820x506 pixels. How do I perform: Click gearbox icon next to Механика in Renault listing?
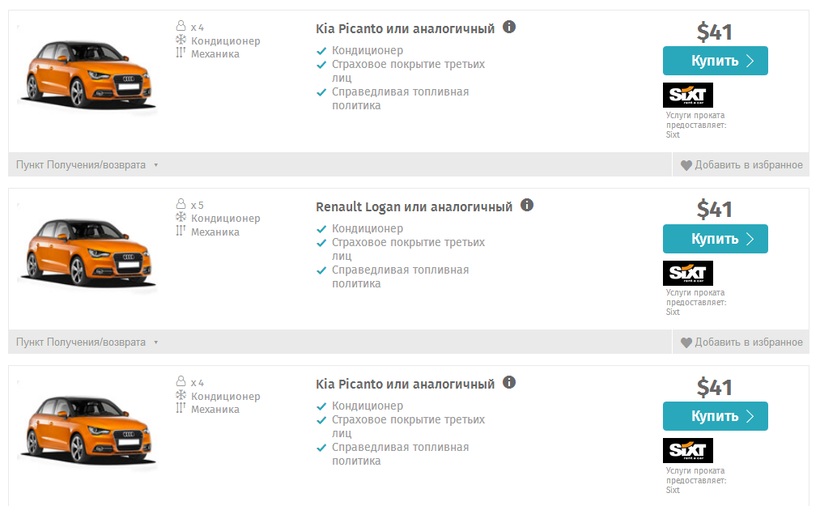coord(181,232)
